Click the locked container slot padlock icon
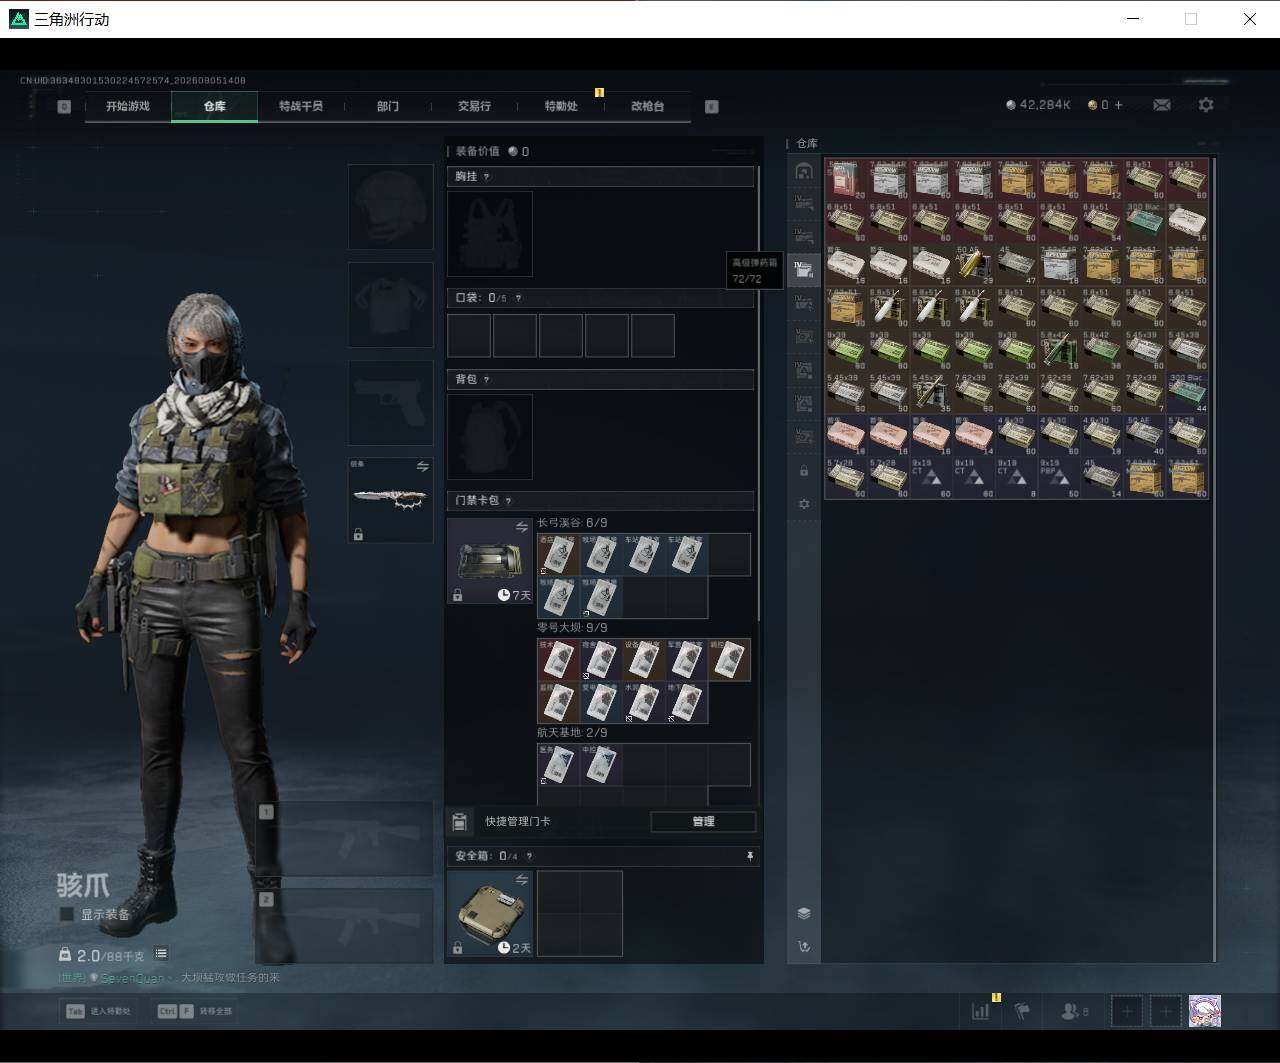Screen dimensions: 1280x1063 tap(803, 471)
